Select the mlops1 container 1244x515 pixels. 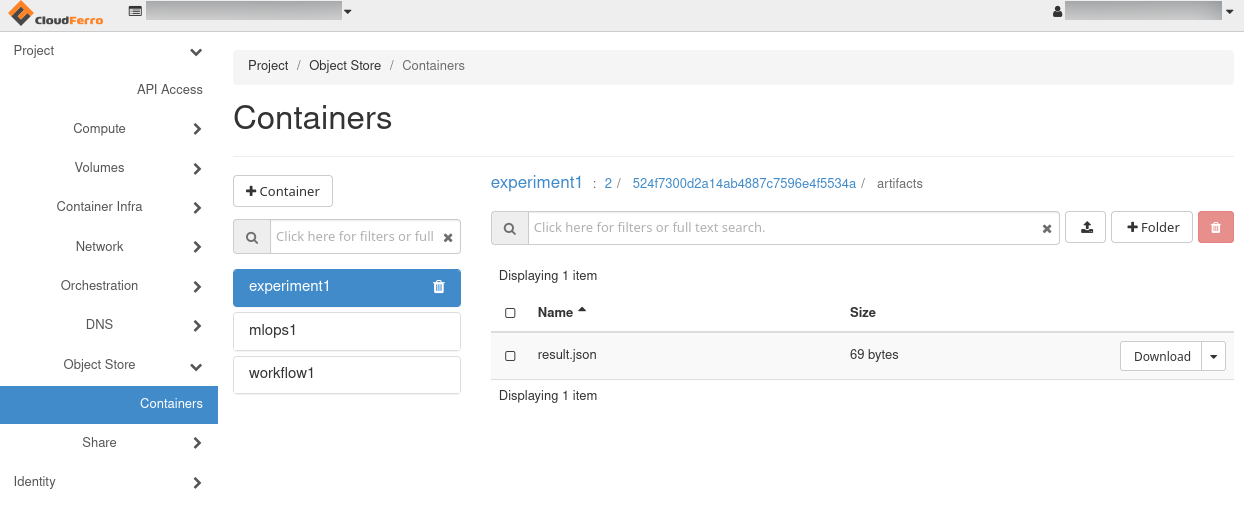click(x=347, y=331)
